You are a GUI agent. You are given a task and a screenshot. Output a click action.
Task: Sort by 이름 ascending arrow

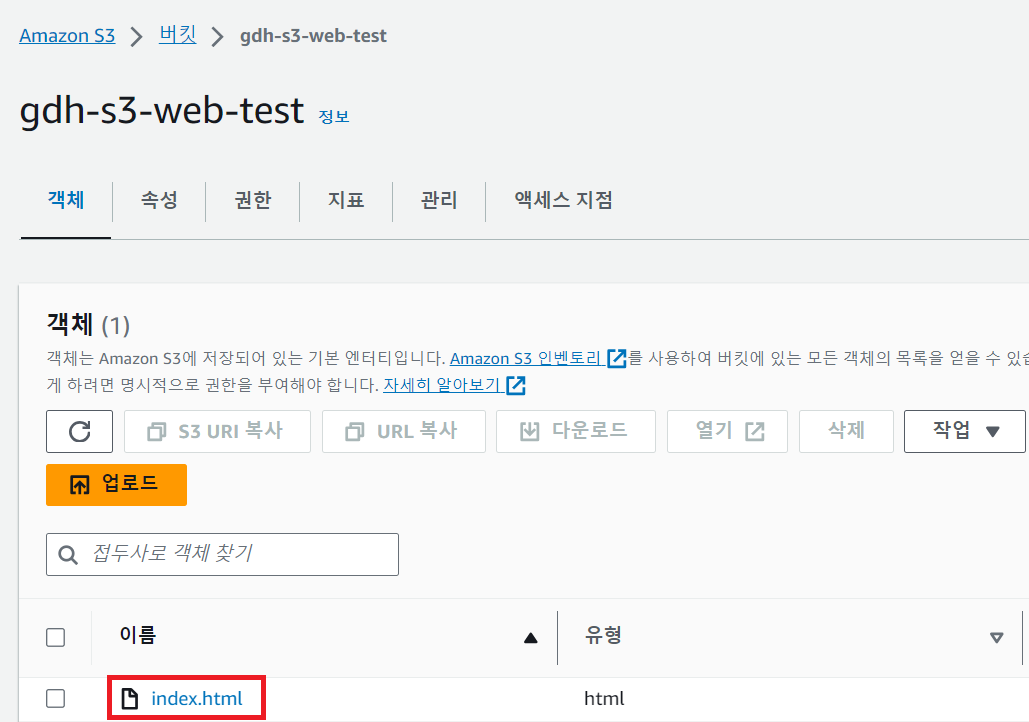point(531,638)
